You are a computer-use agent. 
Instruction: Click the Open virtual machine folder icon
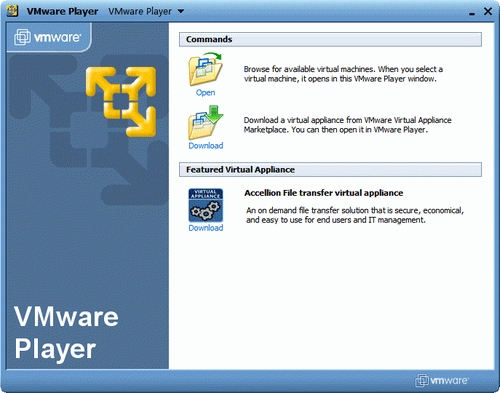(205, 69)
